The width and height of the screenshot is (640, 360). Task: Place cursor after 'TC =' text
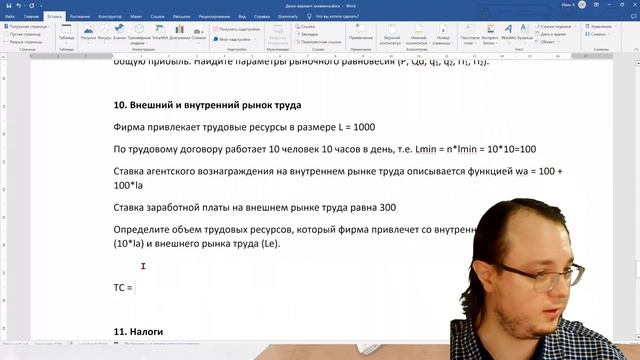click(135, 288)
